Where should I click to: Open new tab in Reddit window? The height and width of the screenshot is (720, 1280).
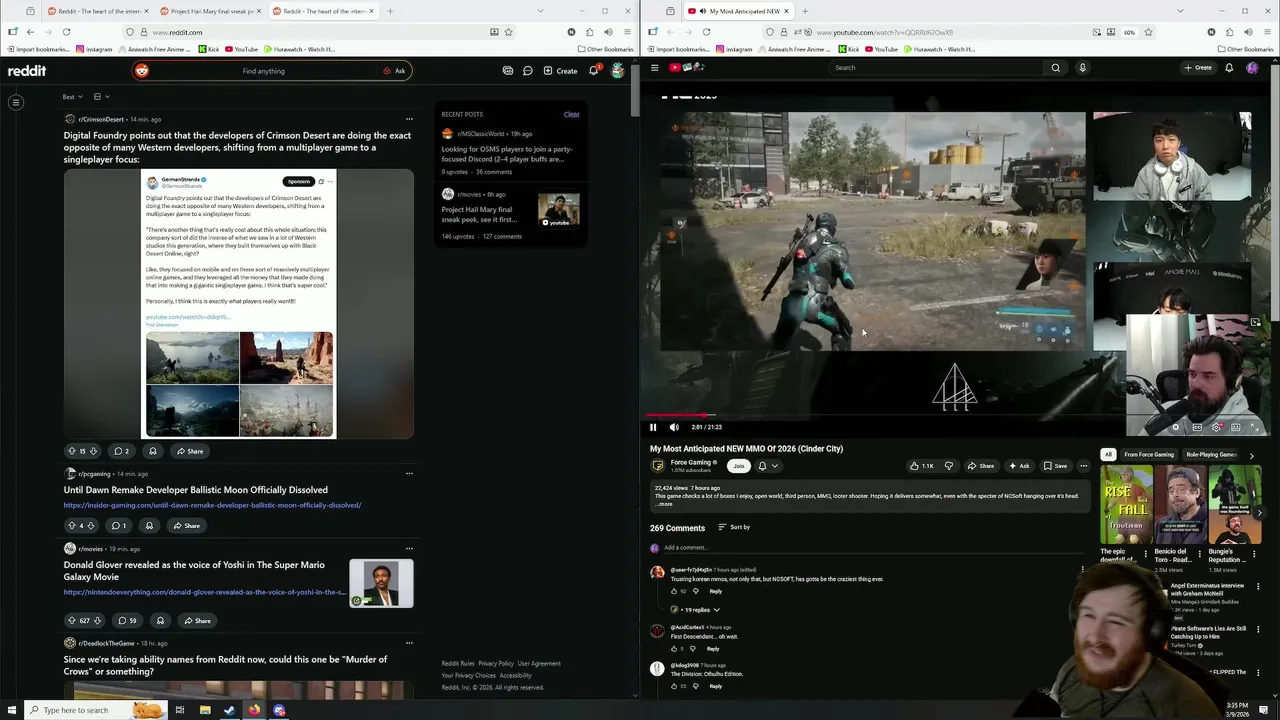point(390,11)
